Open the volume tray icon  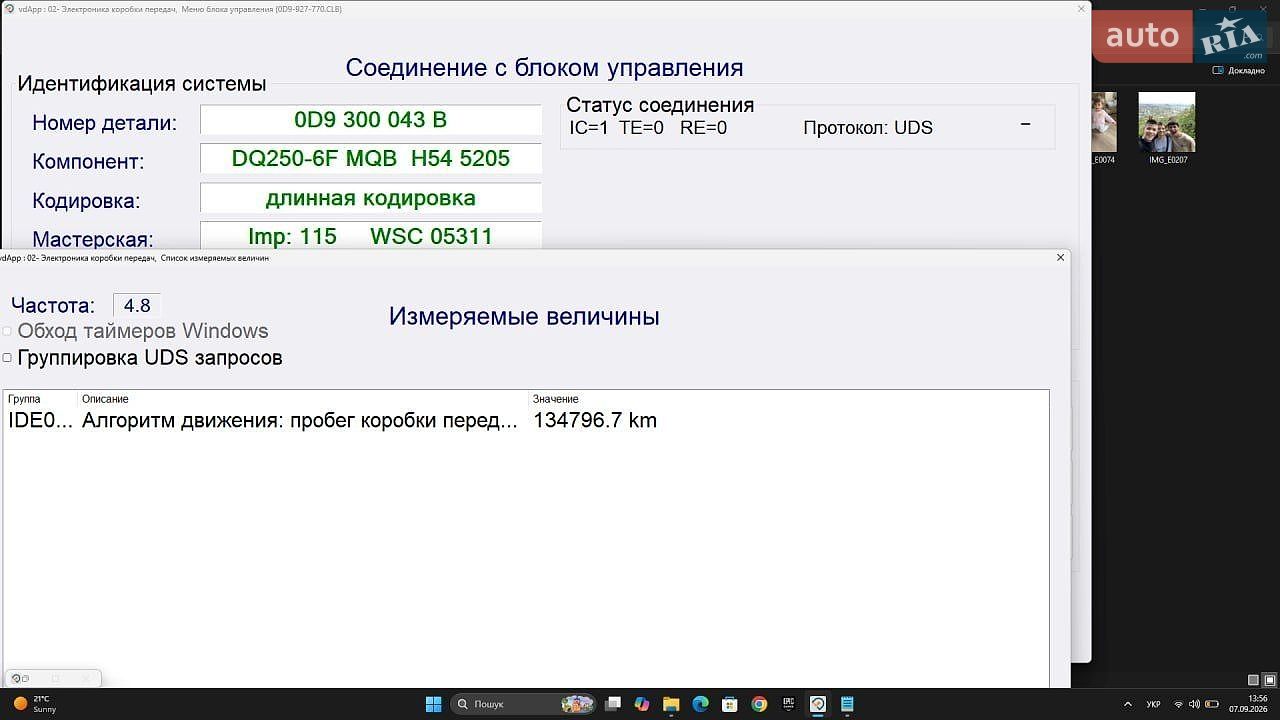(1194, 704)
